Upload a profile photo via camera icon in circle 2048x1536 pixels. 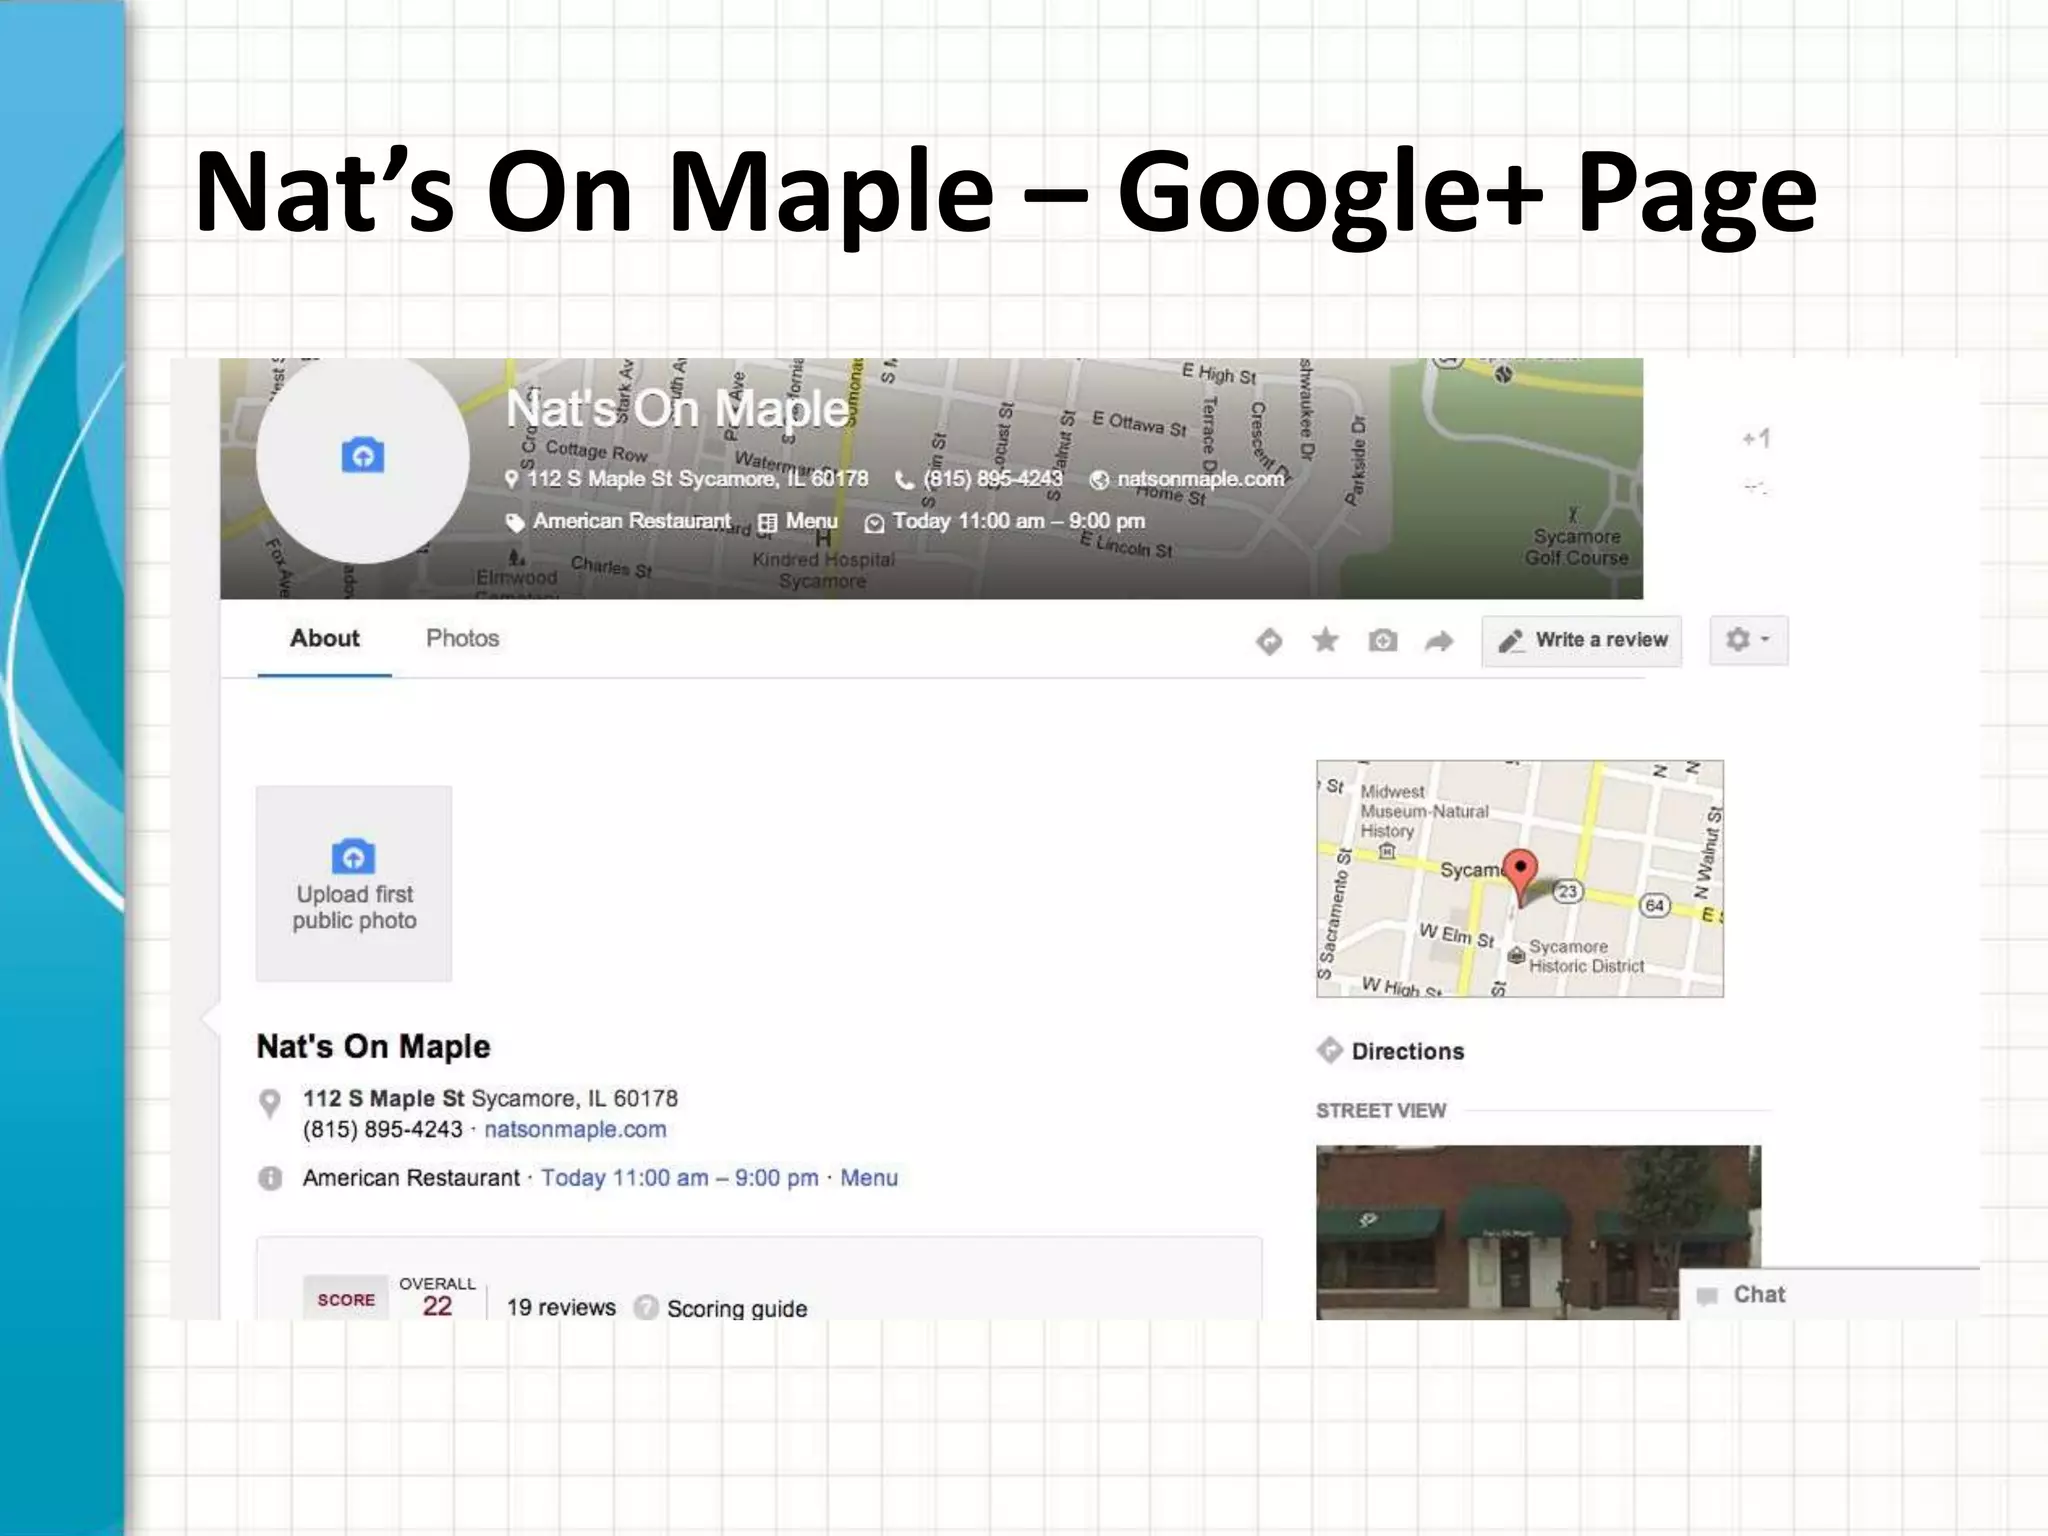(x=362, y=456)
